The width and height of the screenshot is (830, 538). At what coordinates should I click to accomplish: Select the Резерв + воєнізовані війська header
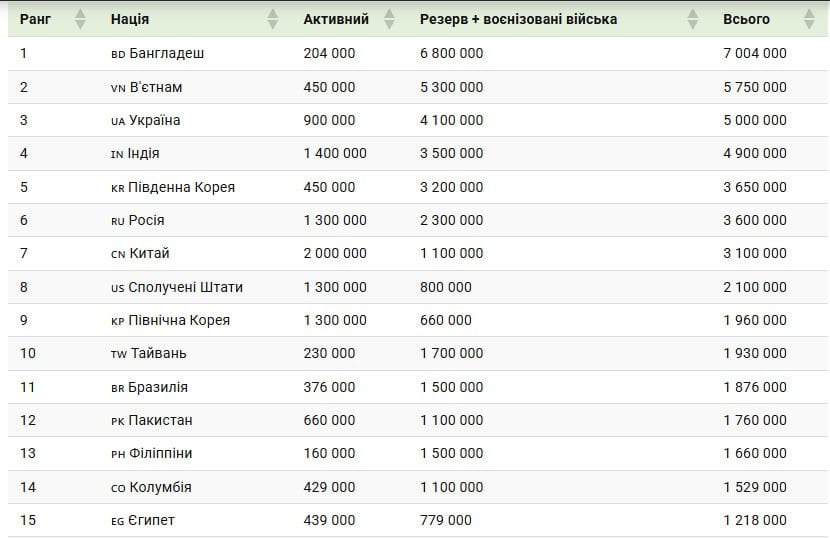(x=518, y=19)
